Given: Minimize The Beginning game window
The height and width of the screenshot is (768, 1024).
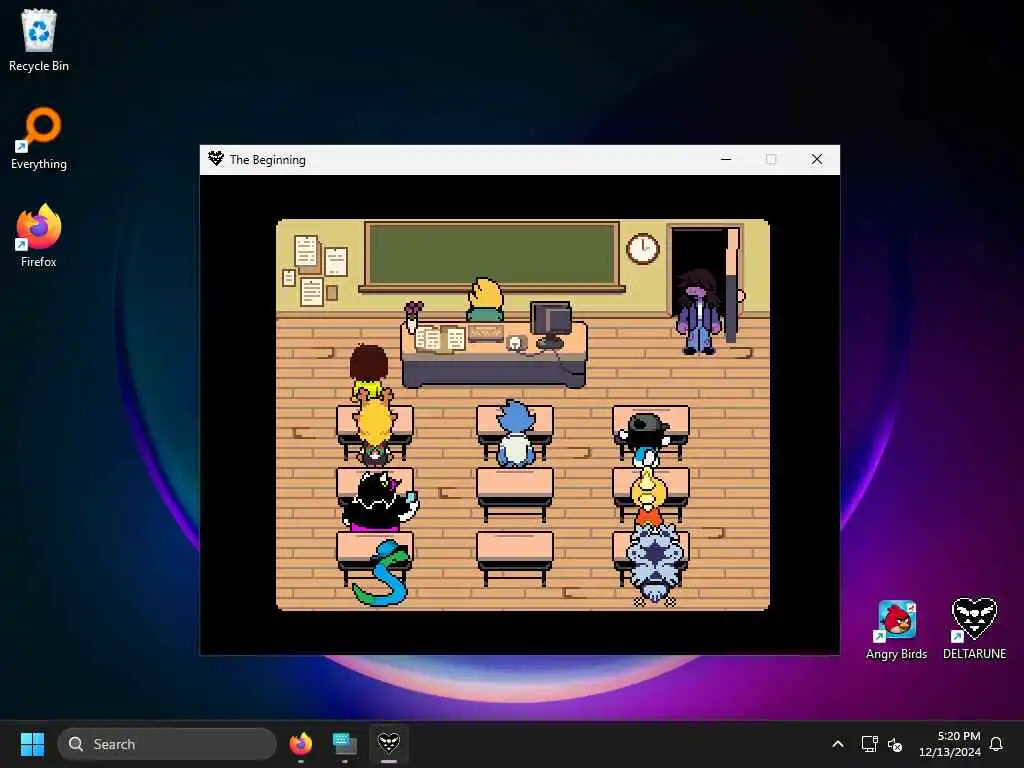Looking at the screenshot, I should 726,159.
